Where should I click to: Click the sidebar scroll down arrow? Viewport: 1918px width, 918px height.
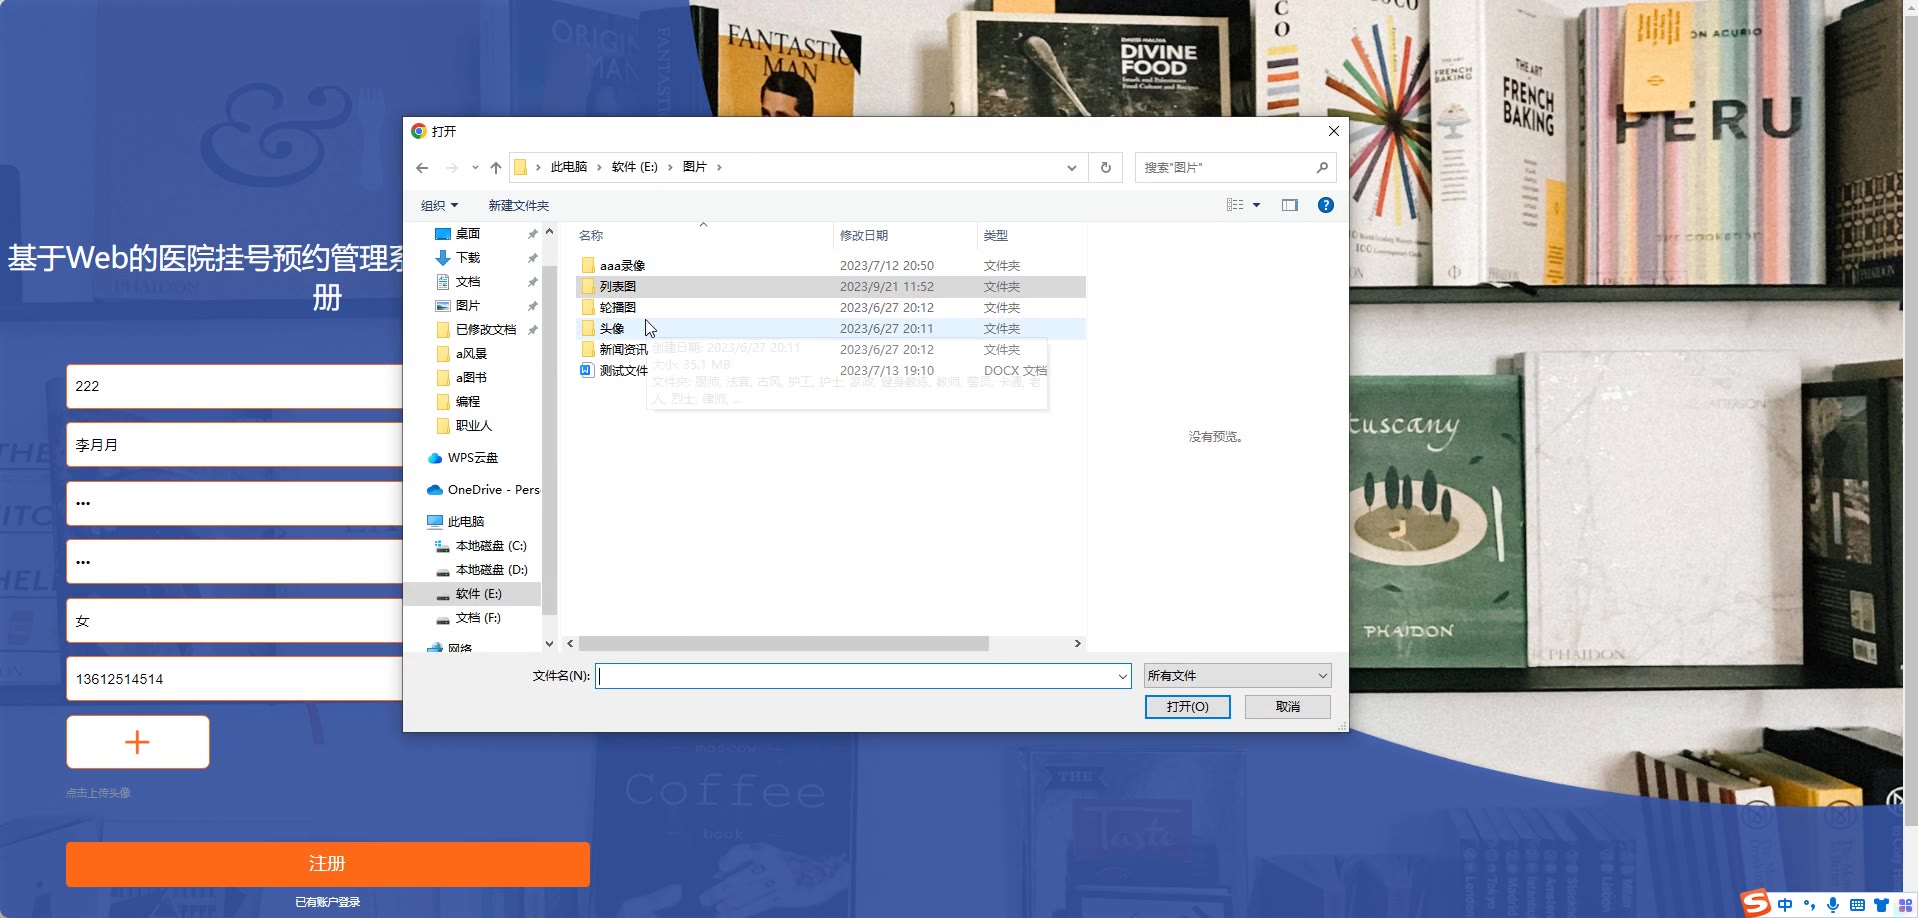click(x=549, y=644)
